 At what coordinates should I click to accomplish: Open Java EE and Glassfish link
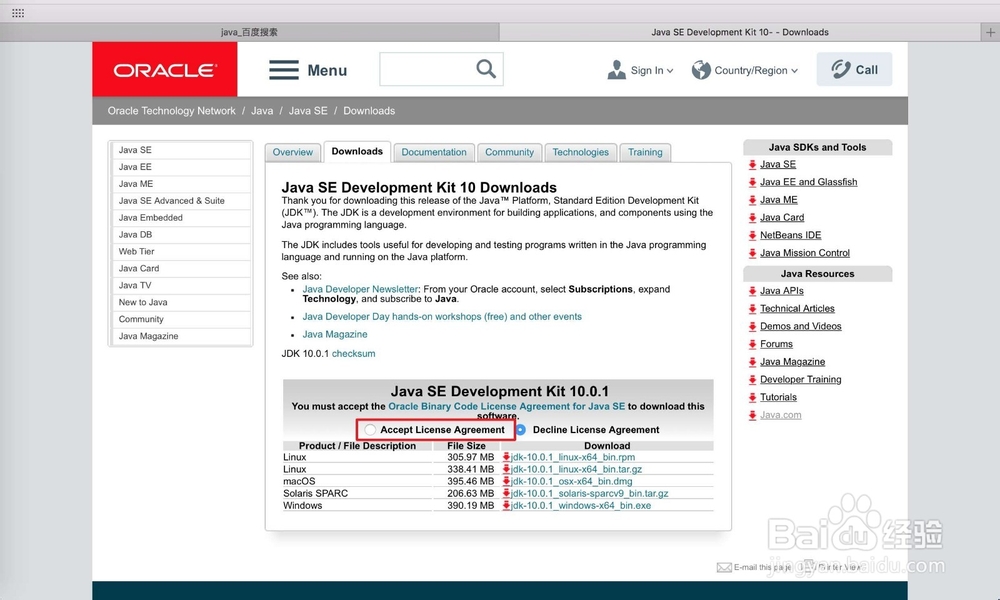[809, 182]
